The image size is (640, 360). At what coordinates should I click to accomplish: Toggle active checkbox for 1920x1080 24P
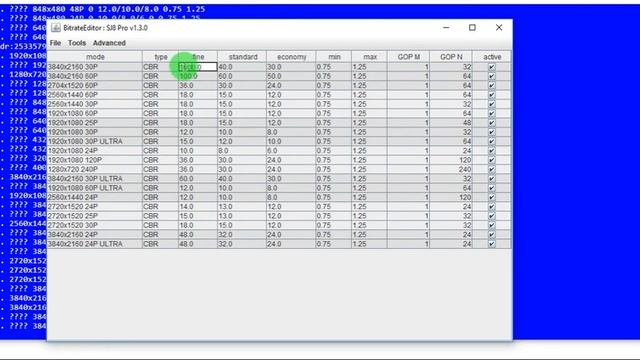(491, 151)
